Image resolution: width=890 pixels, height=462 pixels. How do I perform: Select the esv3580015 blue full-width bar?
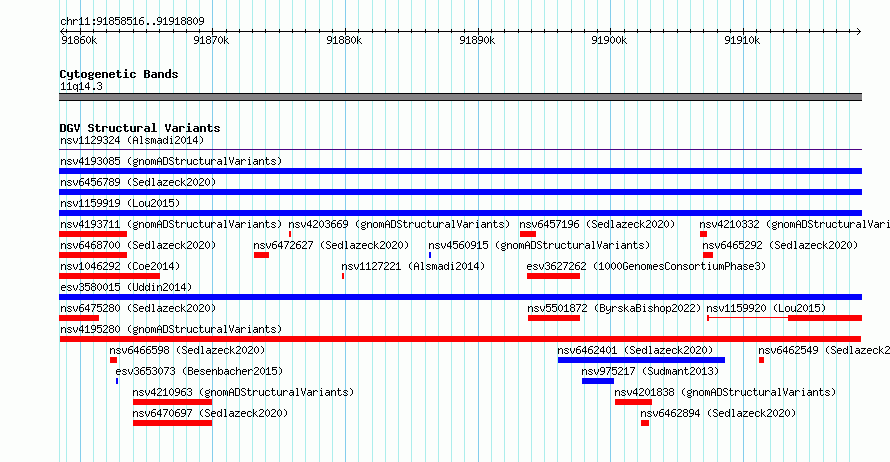click(x=460, y=297)
